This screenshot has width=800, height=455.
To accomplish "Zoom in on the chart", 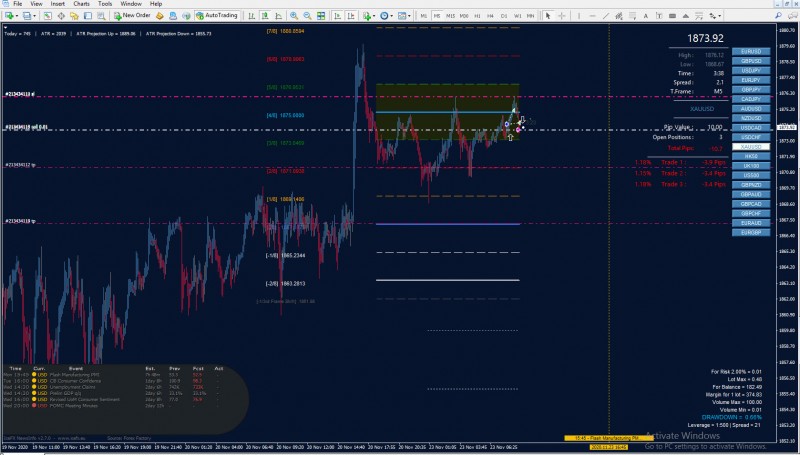I will click(294, 16).
